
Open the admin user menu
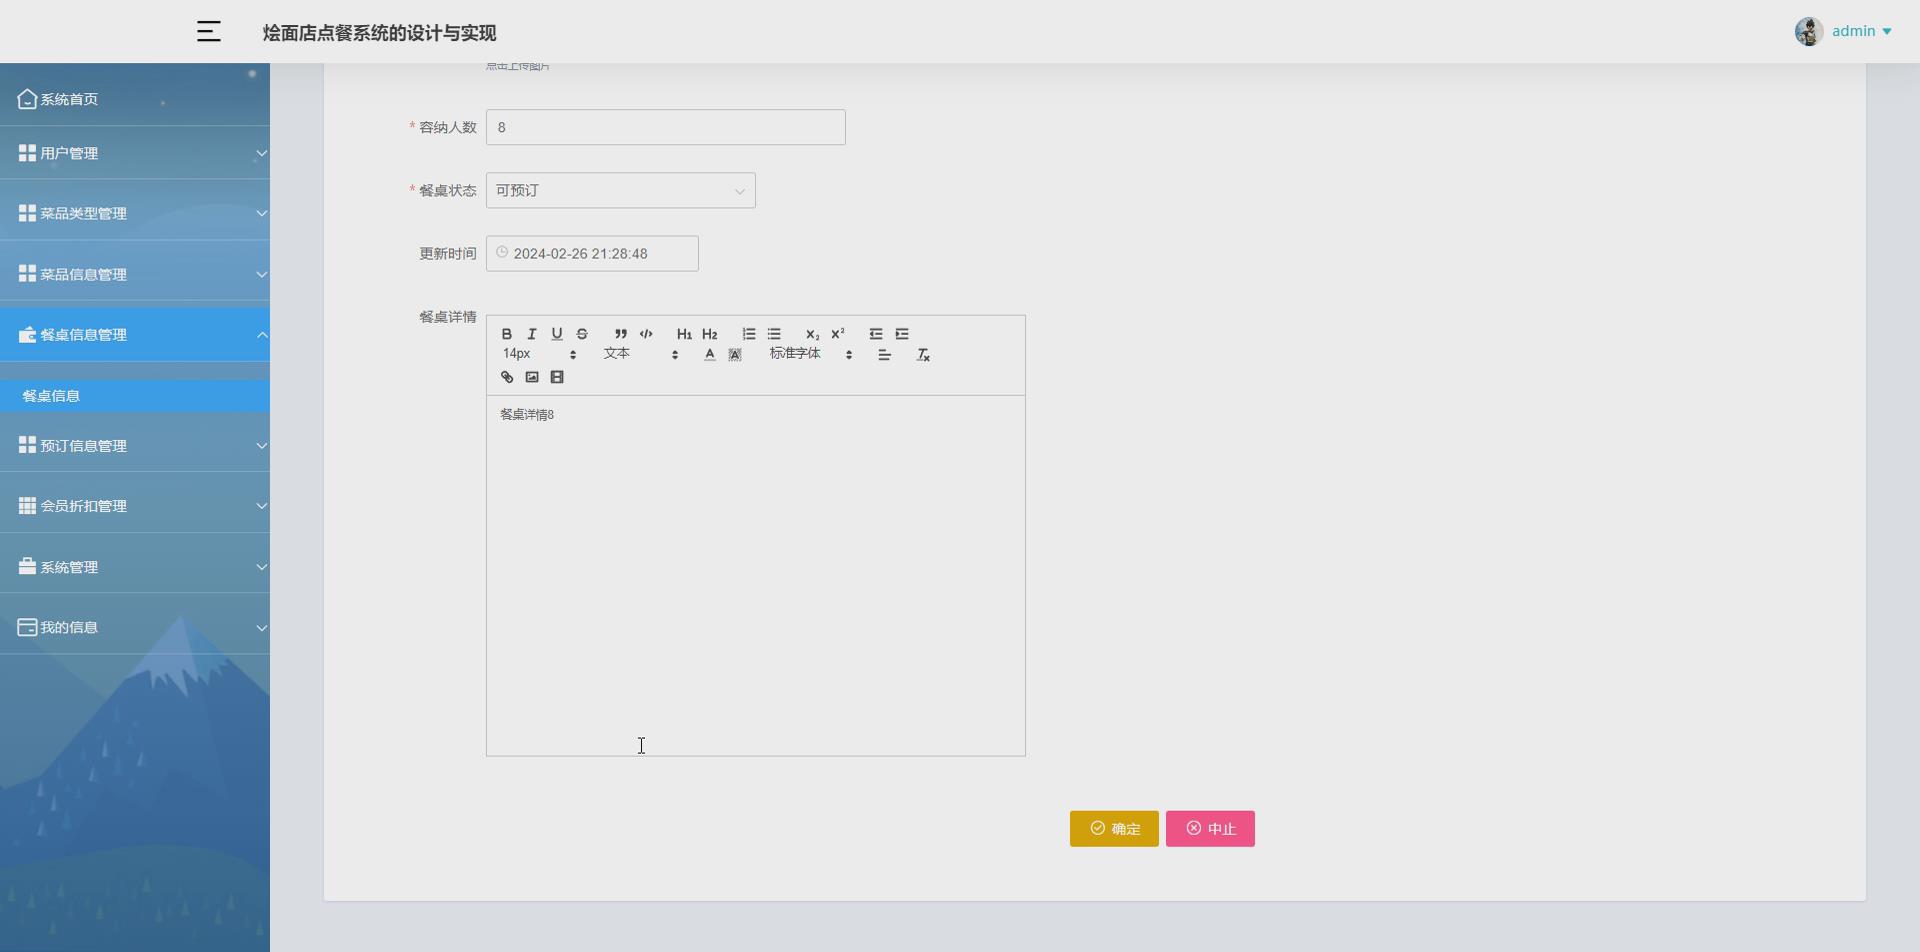(1861, 31)
